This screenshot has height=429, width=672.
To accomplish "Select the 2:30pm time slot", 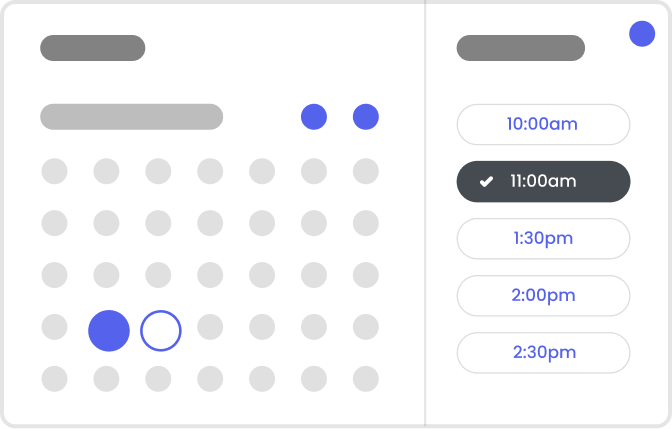I will tap(543, 353).
